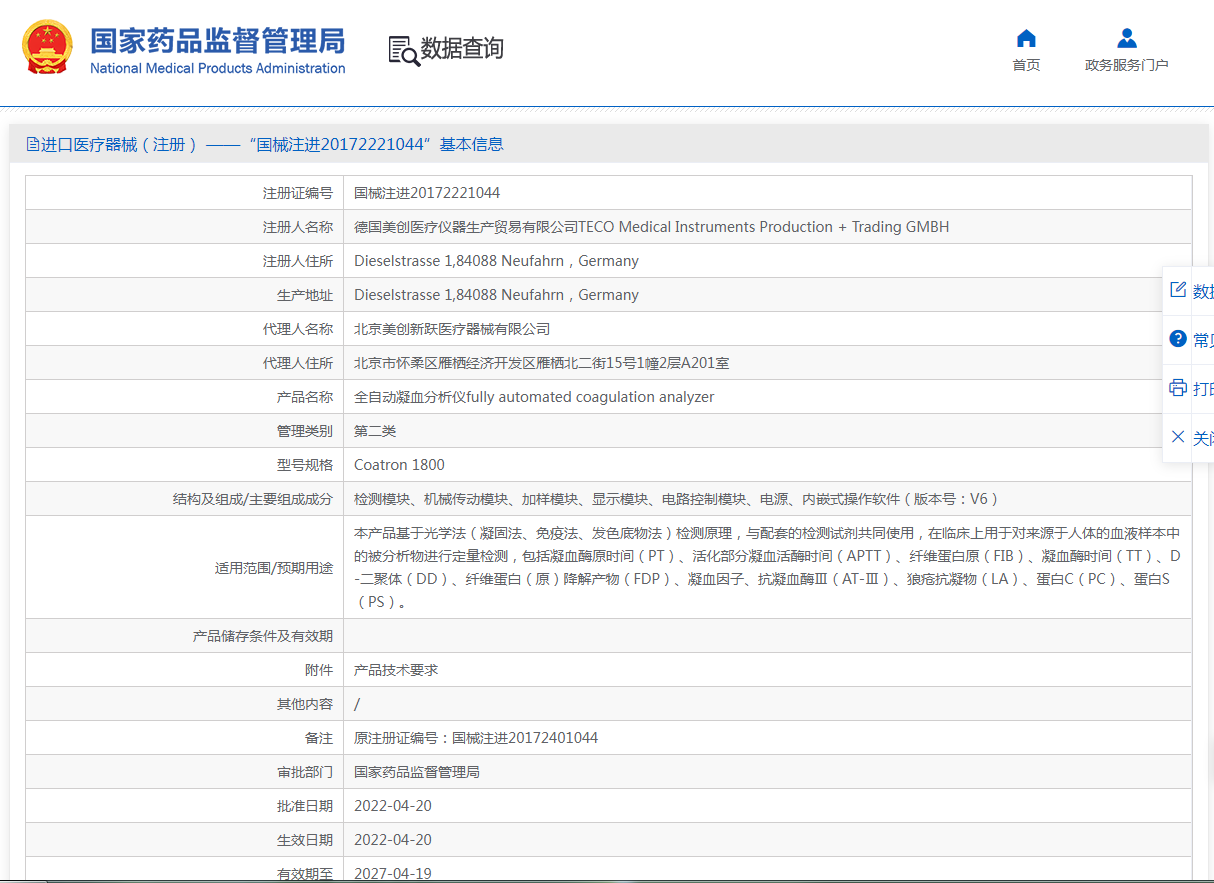Click Dieselstrasse address in 生产地址 row

tap(496, 295)
